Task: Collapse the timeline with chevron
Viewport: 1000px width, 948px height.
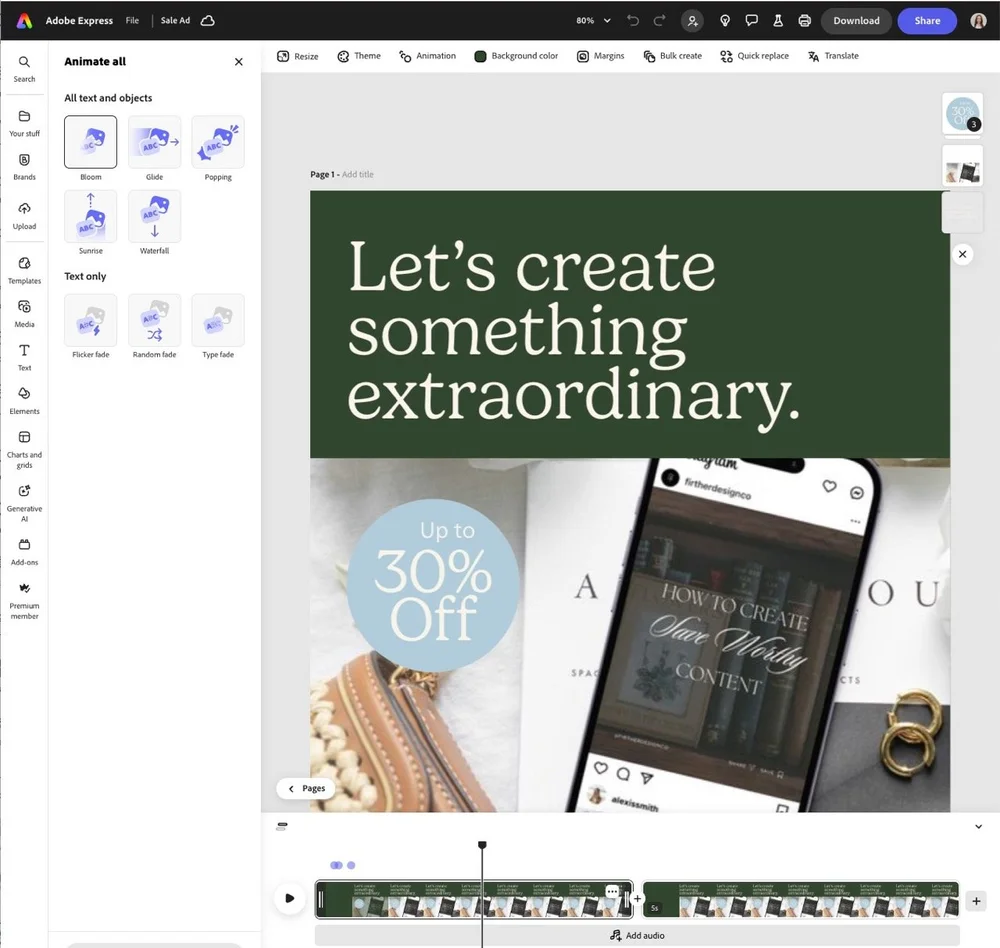Action: pos(978,827)
